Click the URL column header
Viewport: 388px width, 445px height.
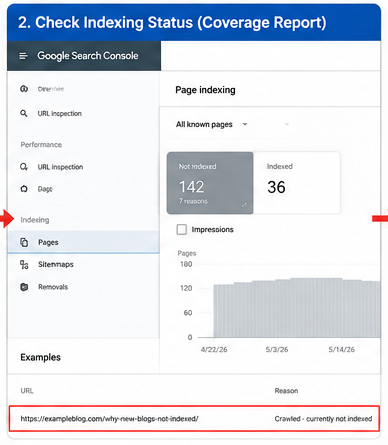27,391
